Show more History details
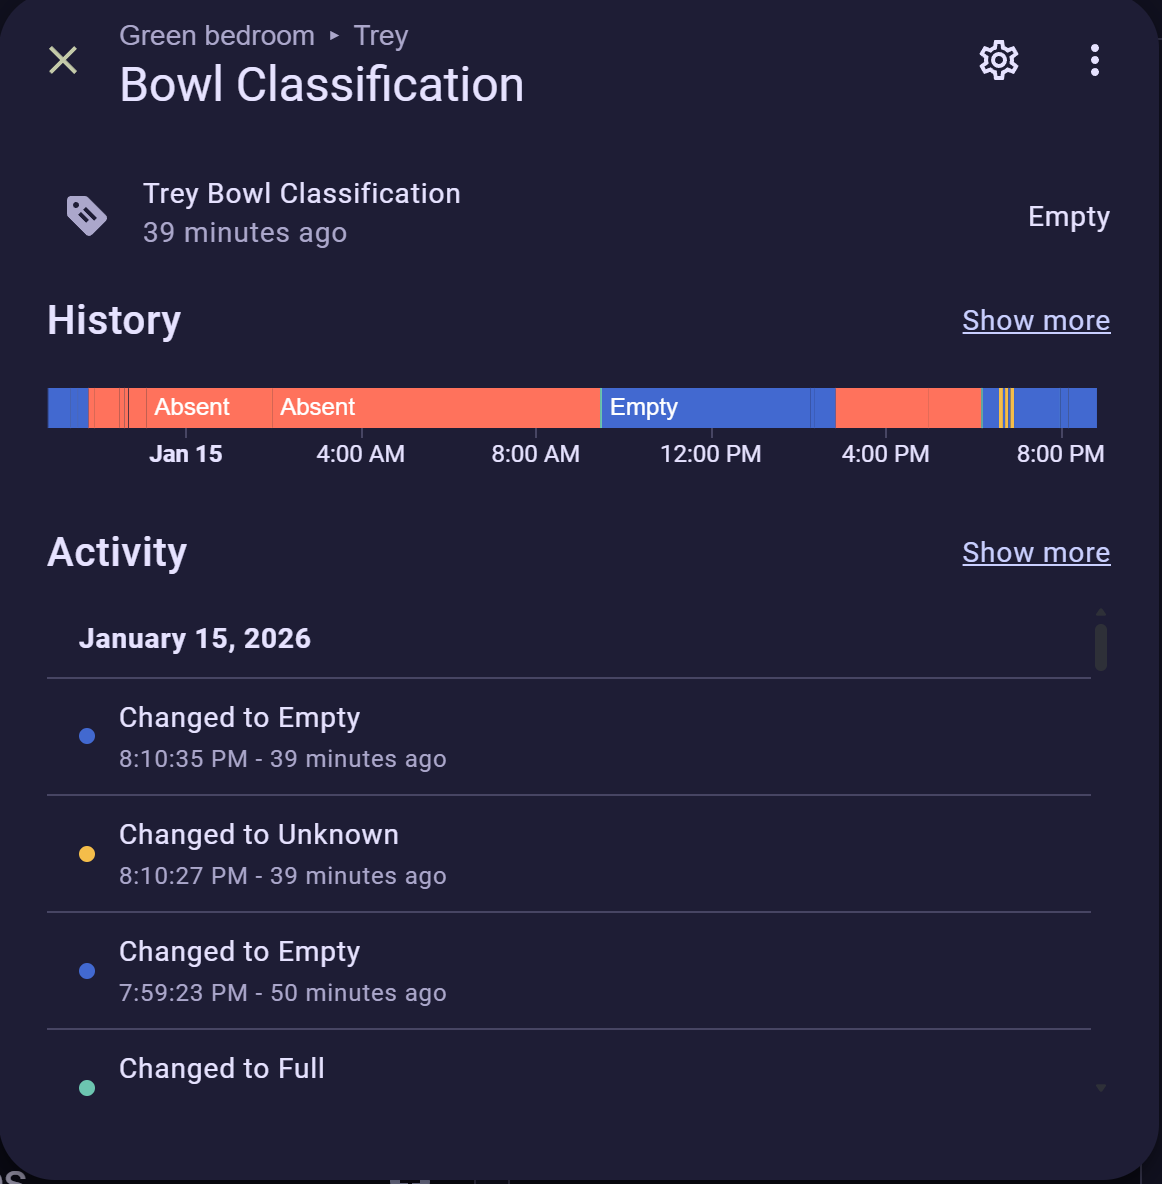1162x1184 pixels. pos(1036,321)
